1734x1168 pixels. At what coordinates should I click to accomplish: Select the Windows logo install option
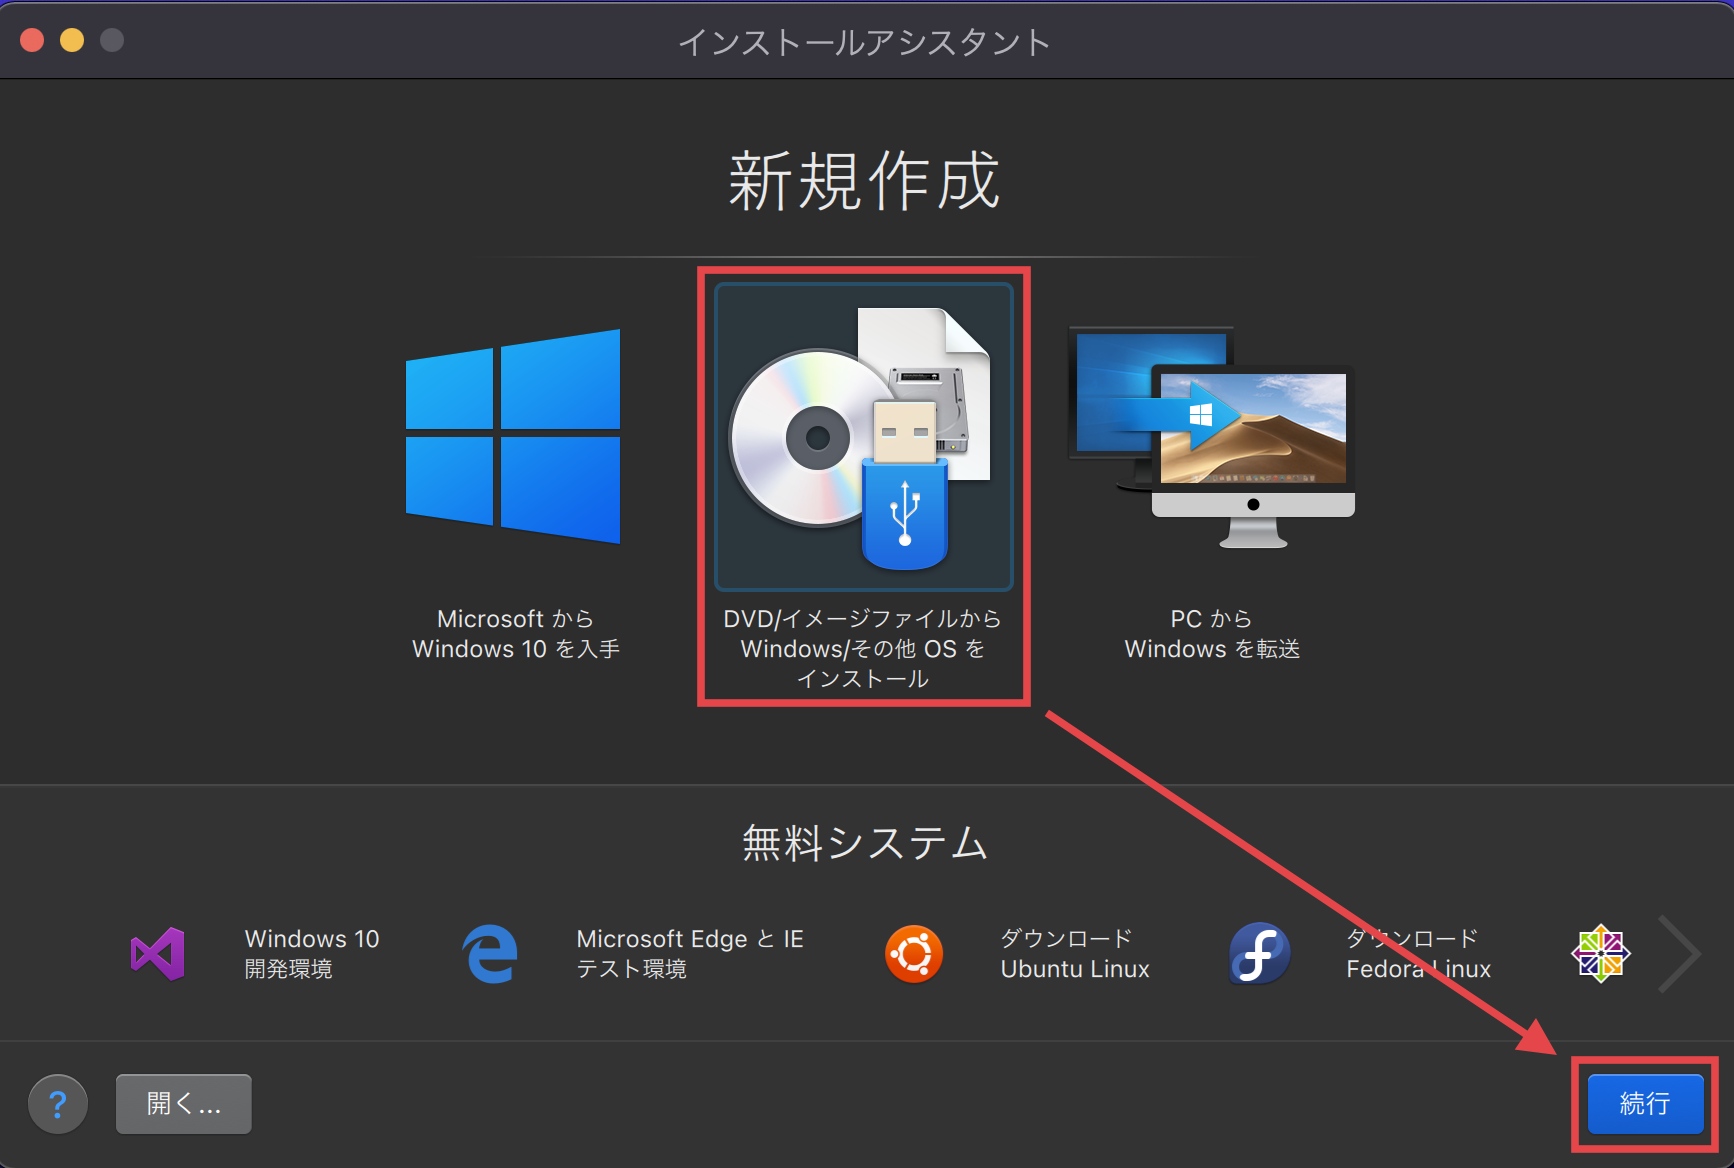click(513, 437)
